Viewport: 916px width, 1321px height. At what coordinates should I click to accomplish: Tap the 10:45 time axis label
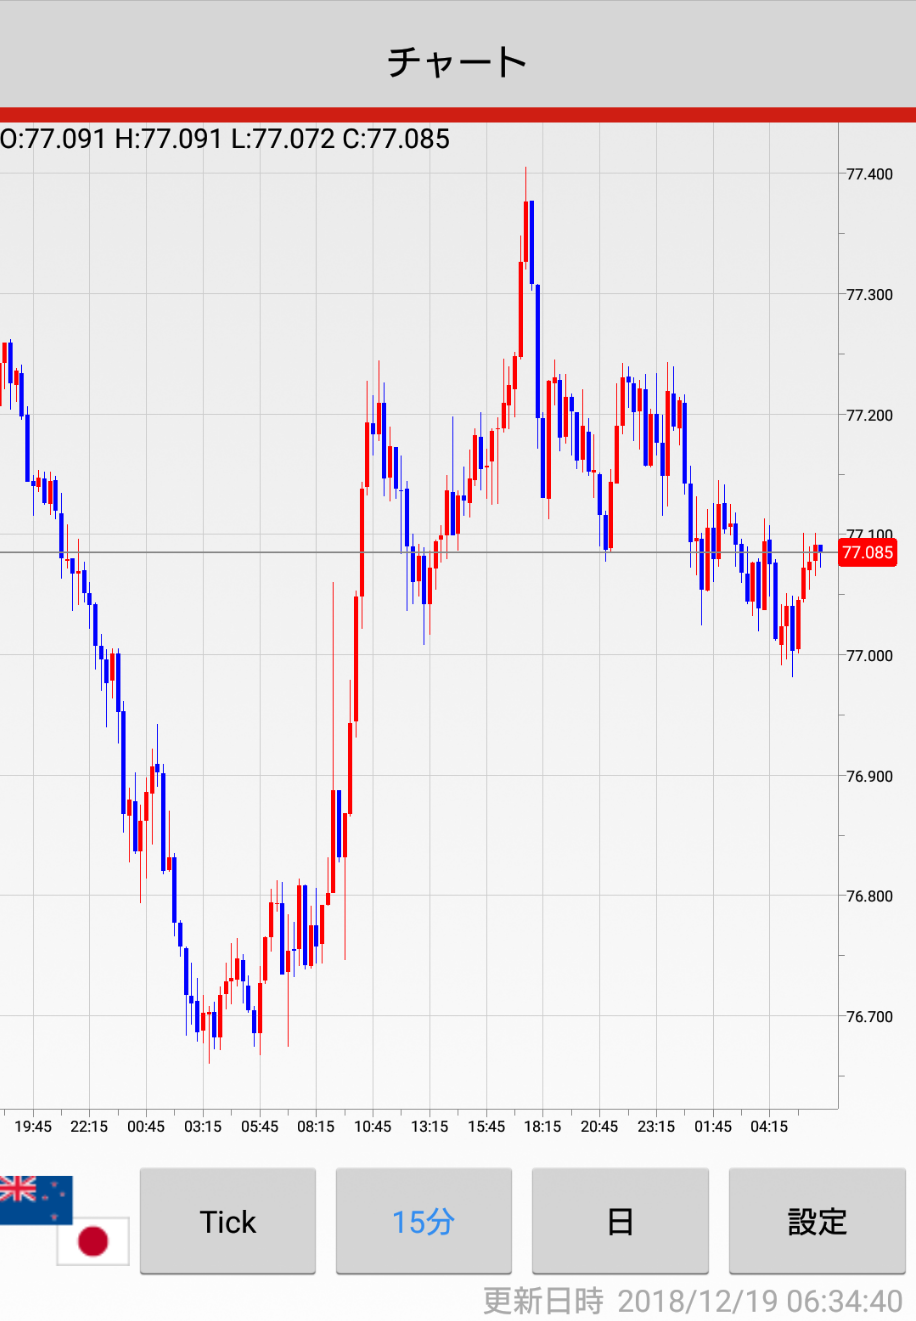(x=373, y=1126)
